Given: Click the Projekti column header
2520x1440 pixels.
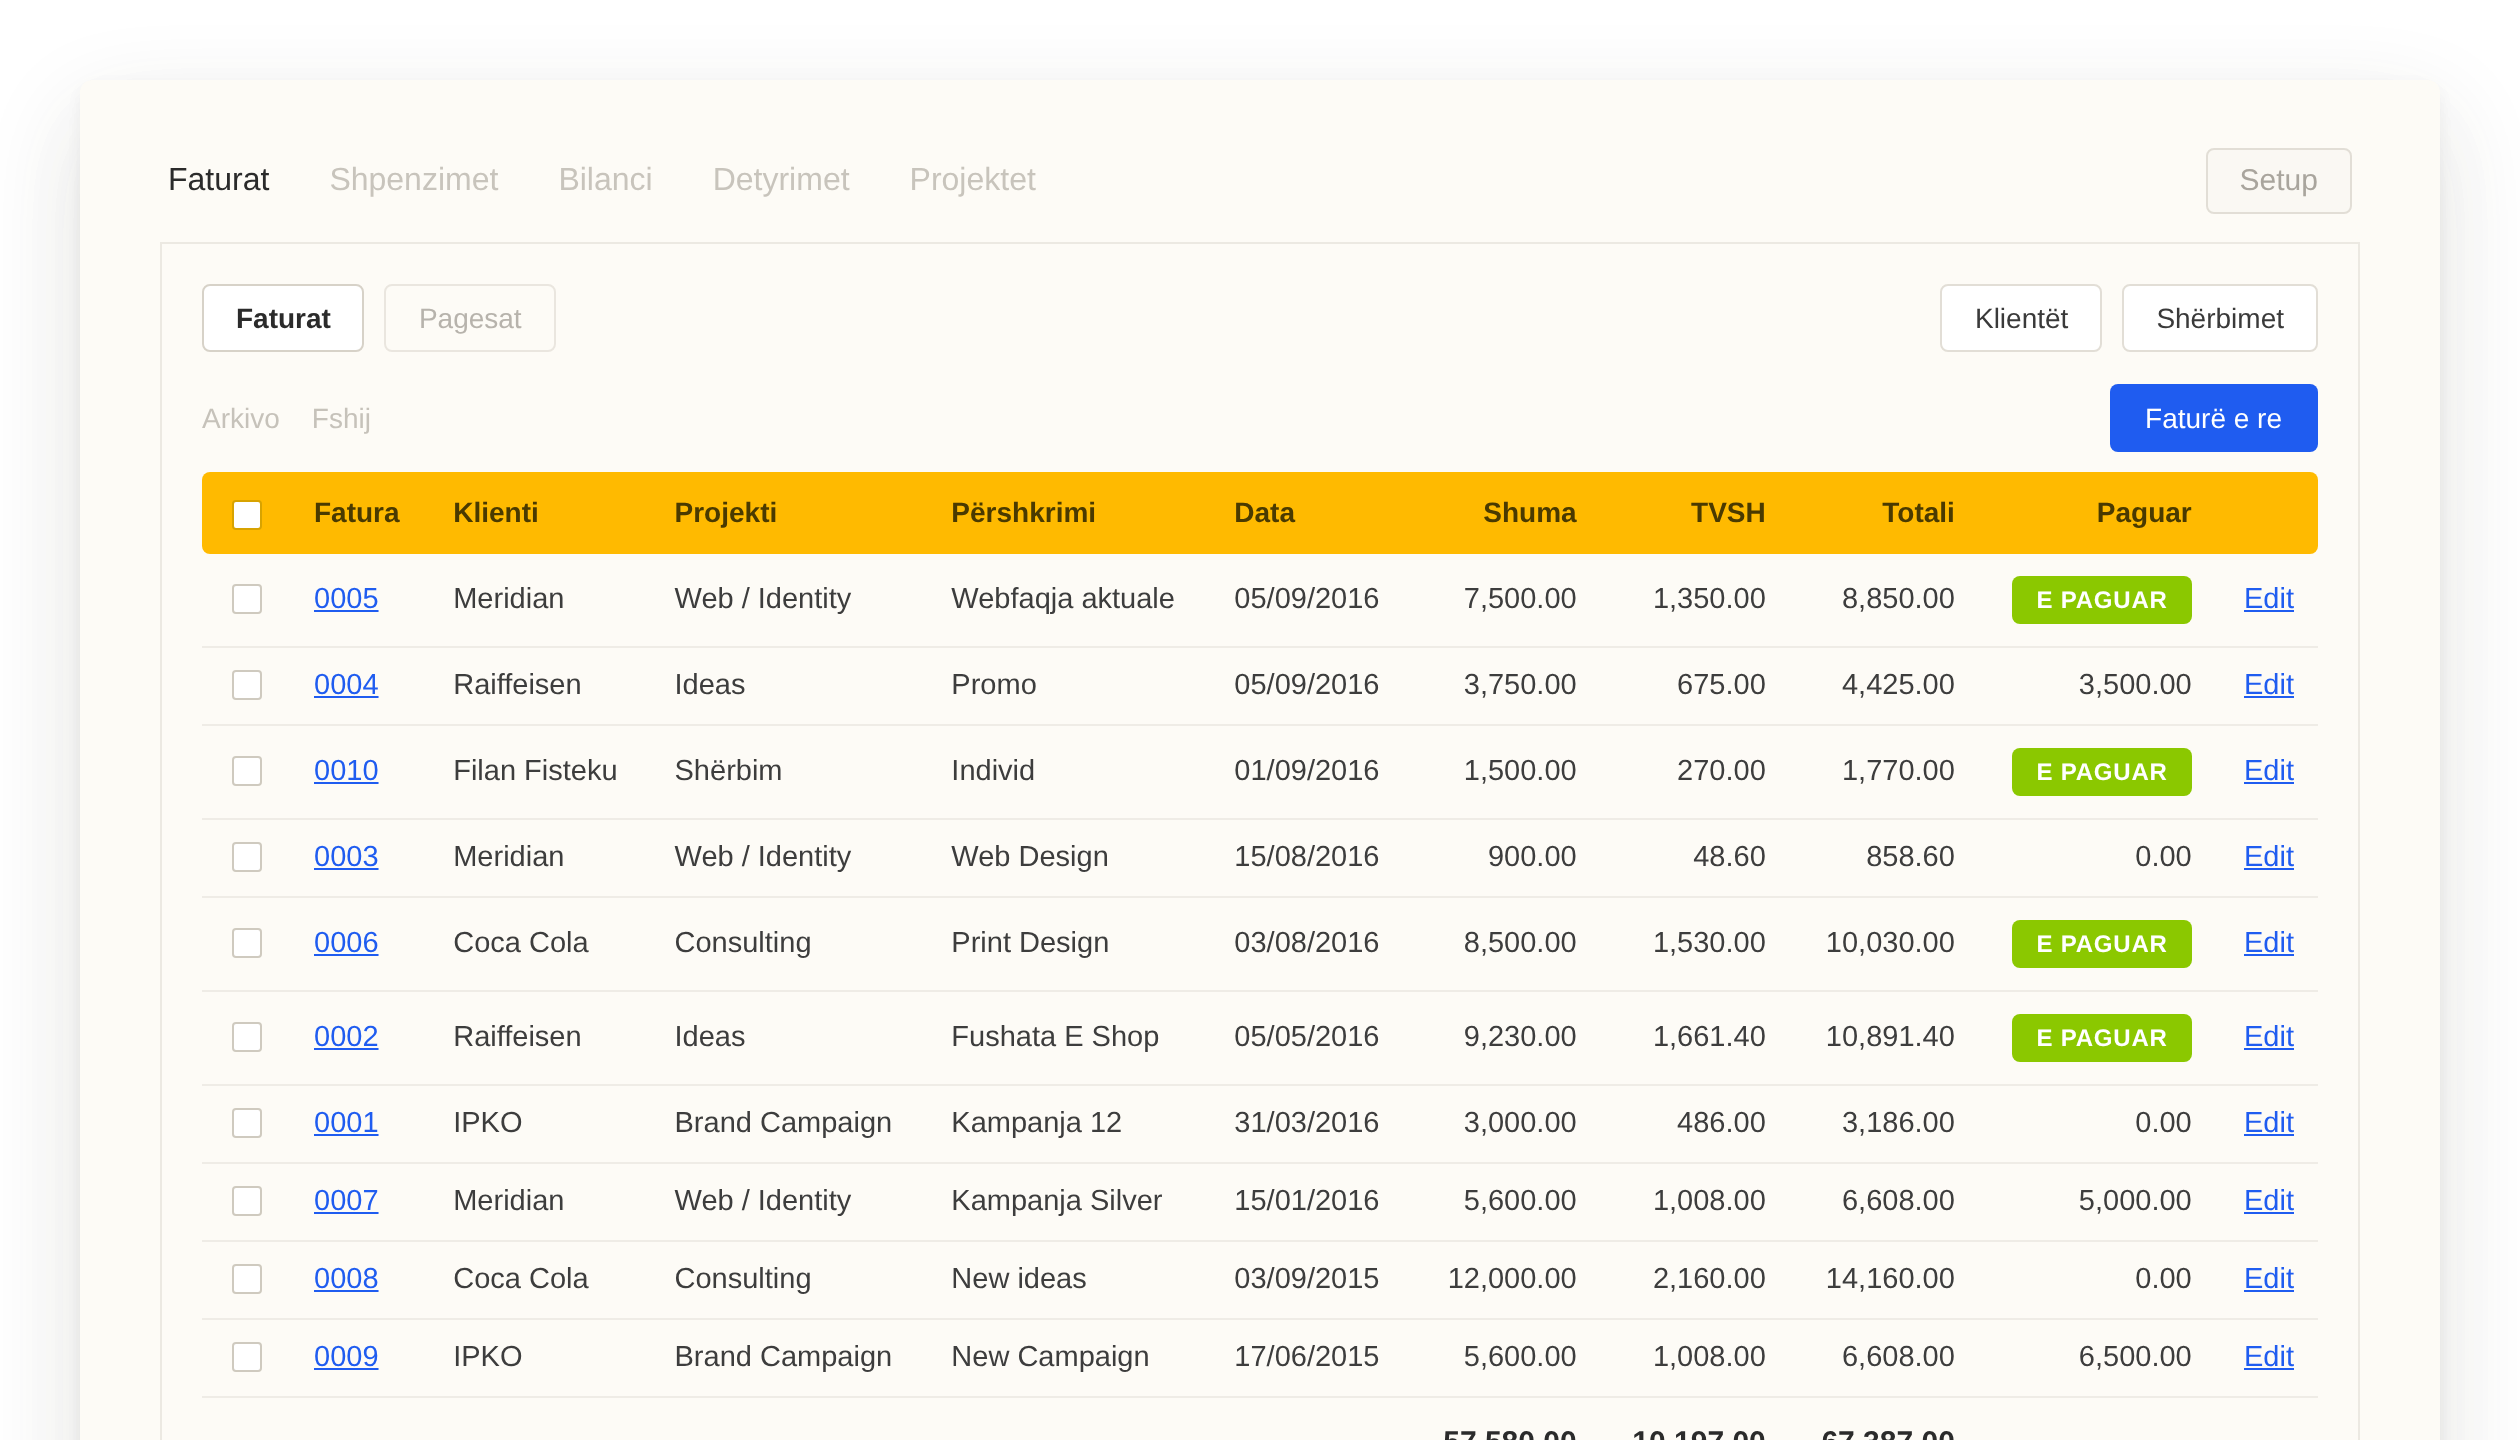Looking at the screenshot, I should 726,513.
